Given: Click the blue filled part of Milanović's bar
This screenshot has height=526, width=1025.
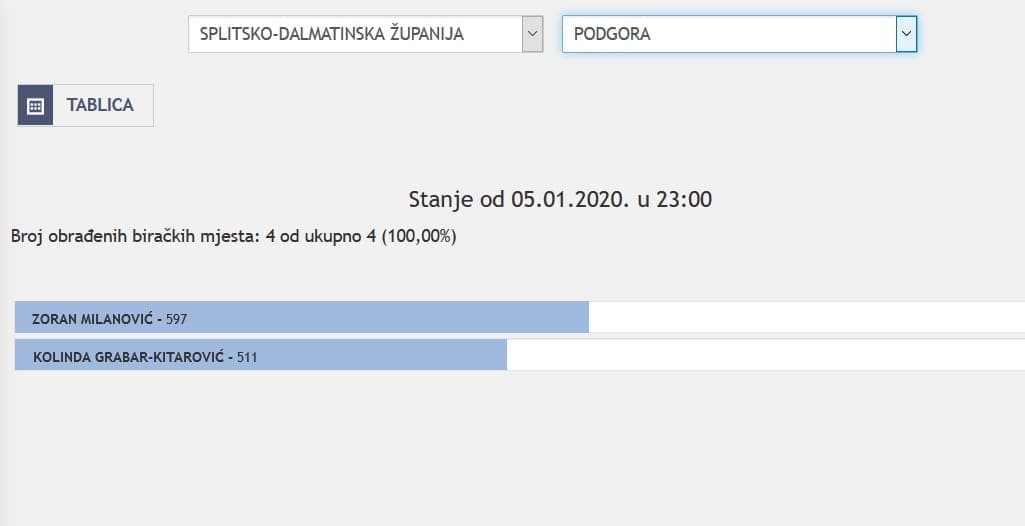Looking at the screenshot, I should (400, 318).
